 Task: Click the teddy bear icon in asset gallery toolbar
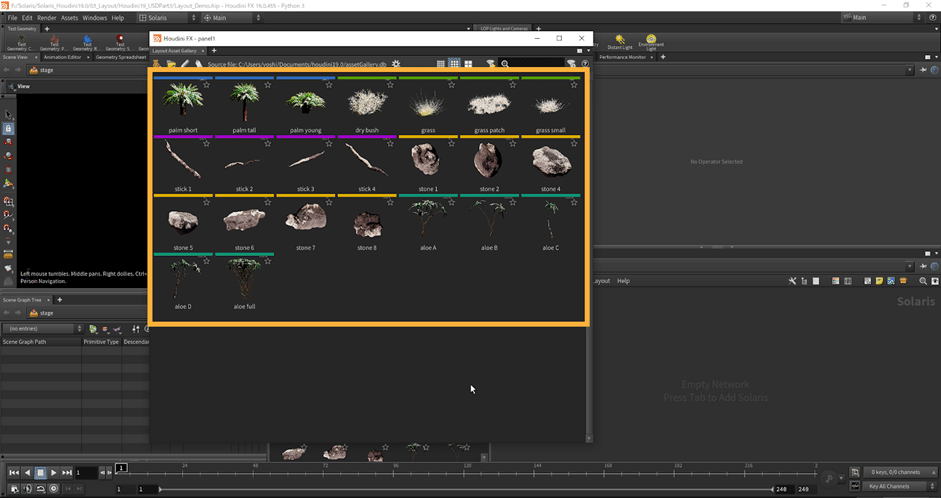(157, 64)
